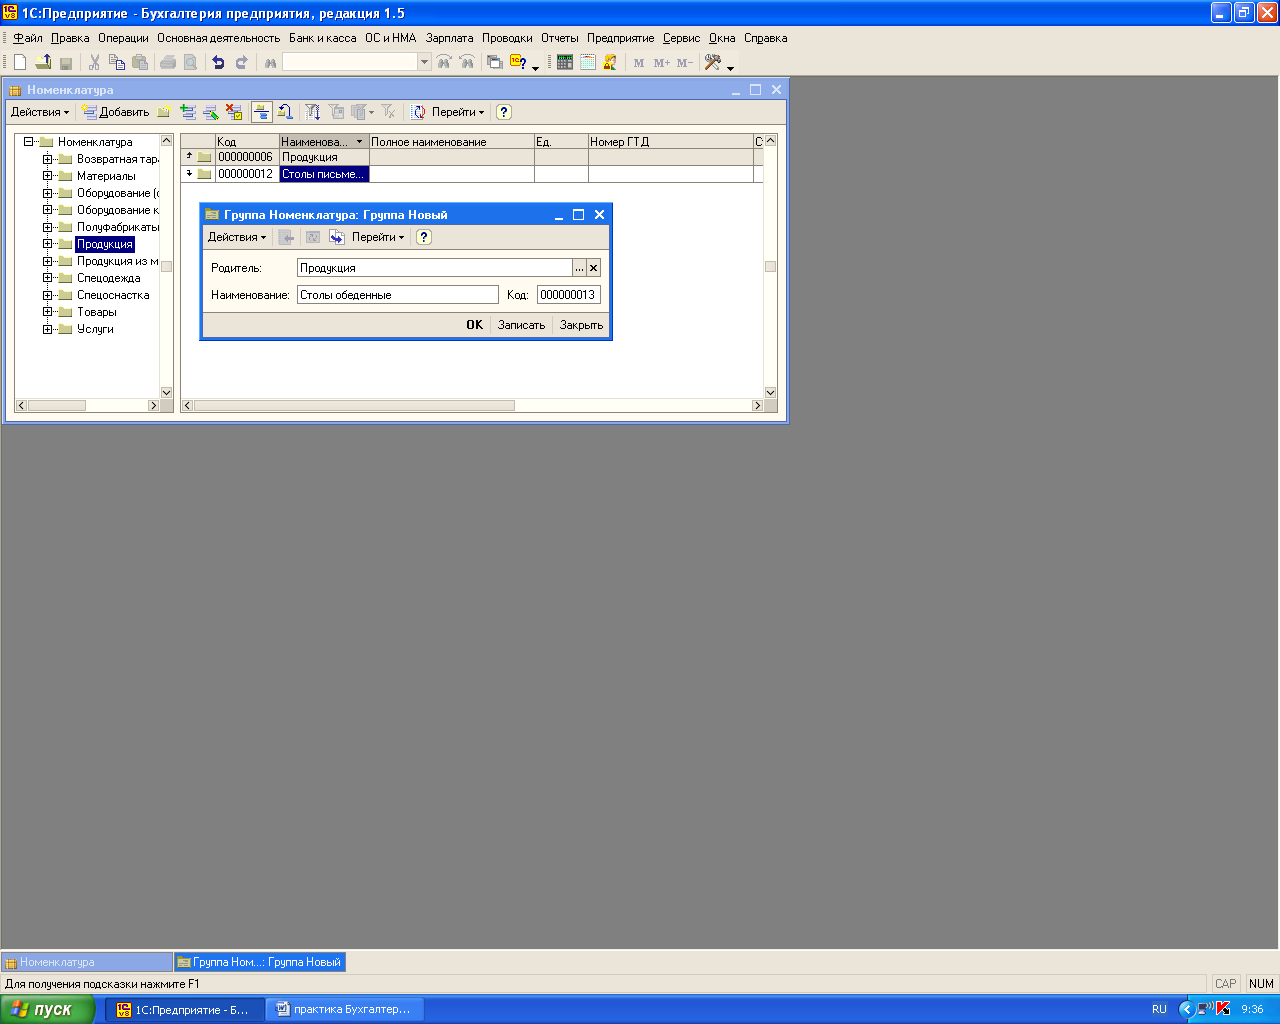Collapse the root Номенклатура tree node
The width and height of the screenshot is (1280, 1024).
coord(28,142)
